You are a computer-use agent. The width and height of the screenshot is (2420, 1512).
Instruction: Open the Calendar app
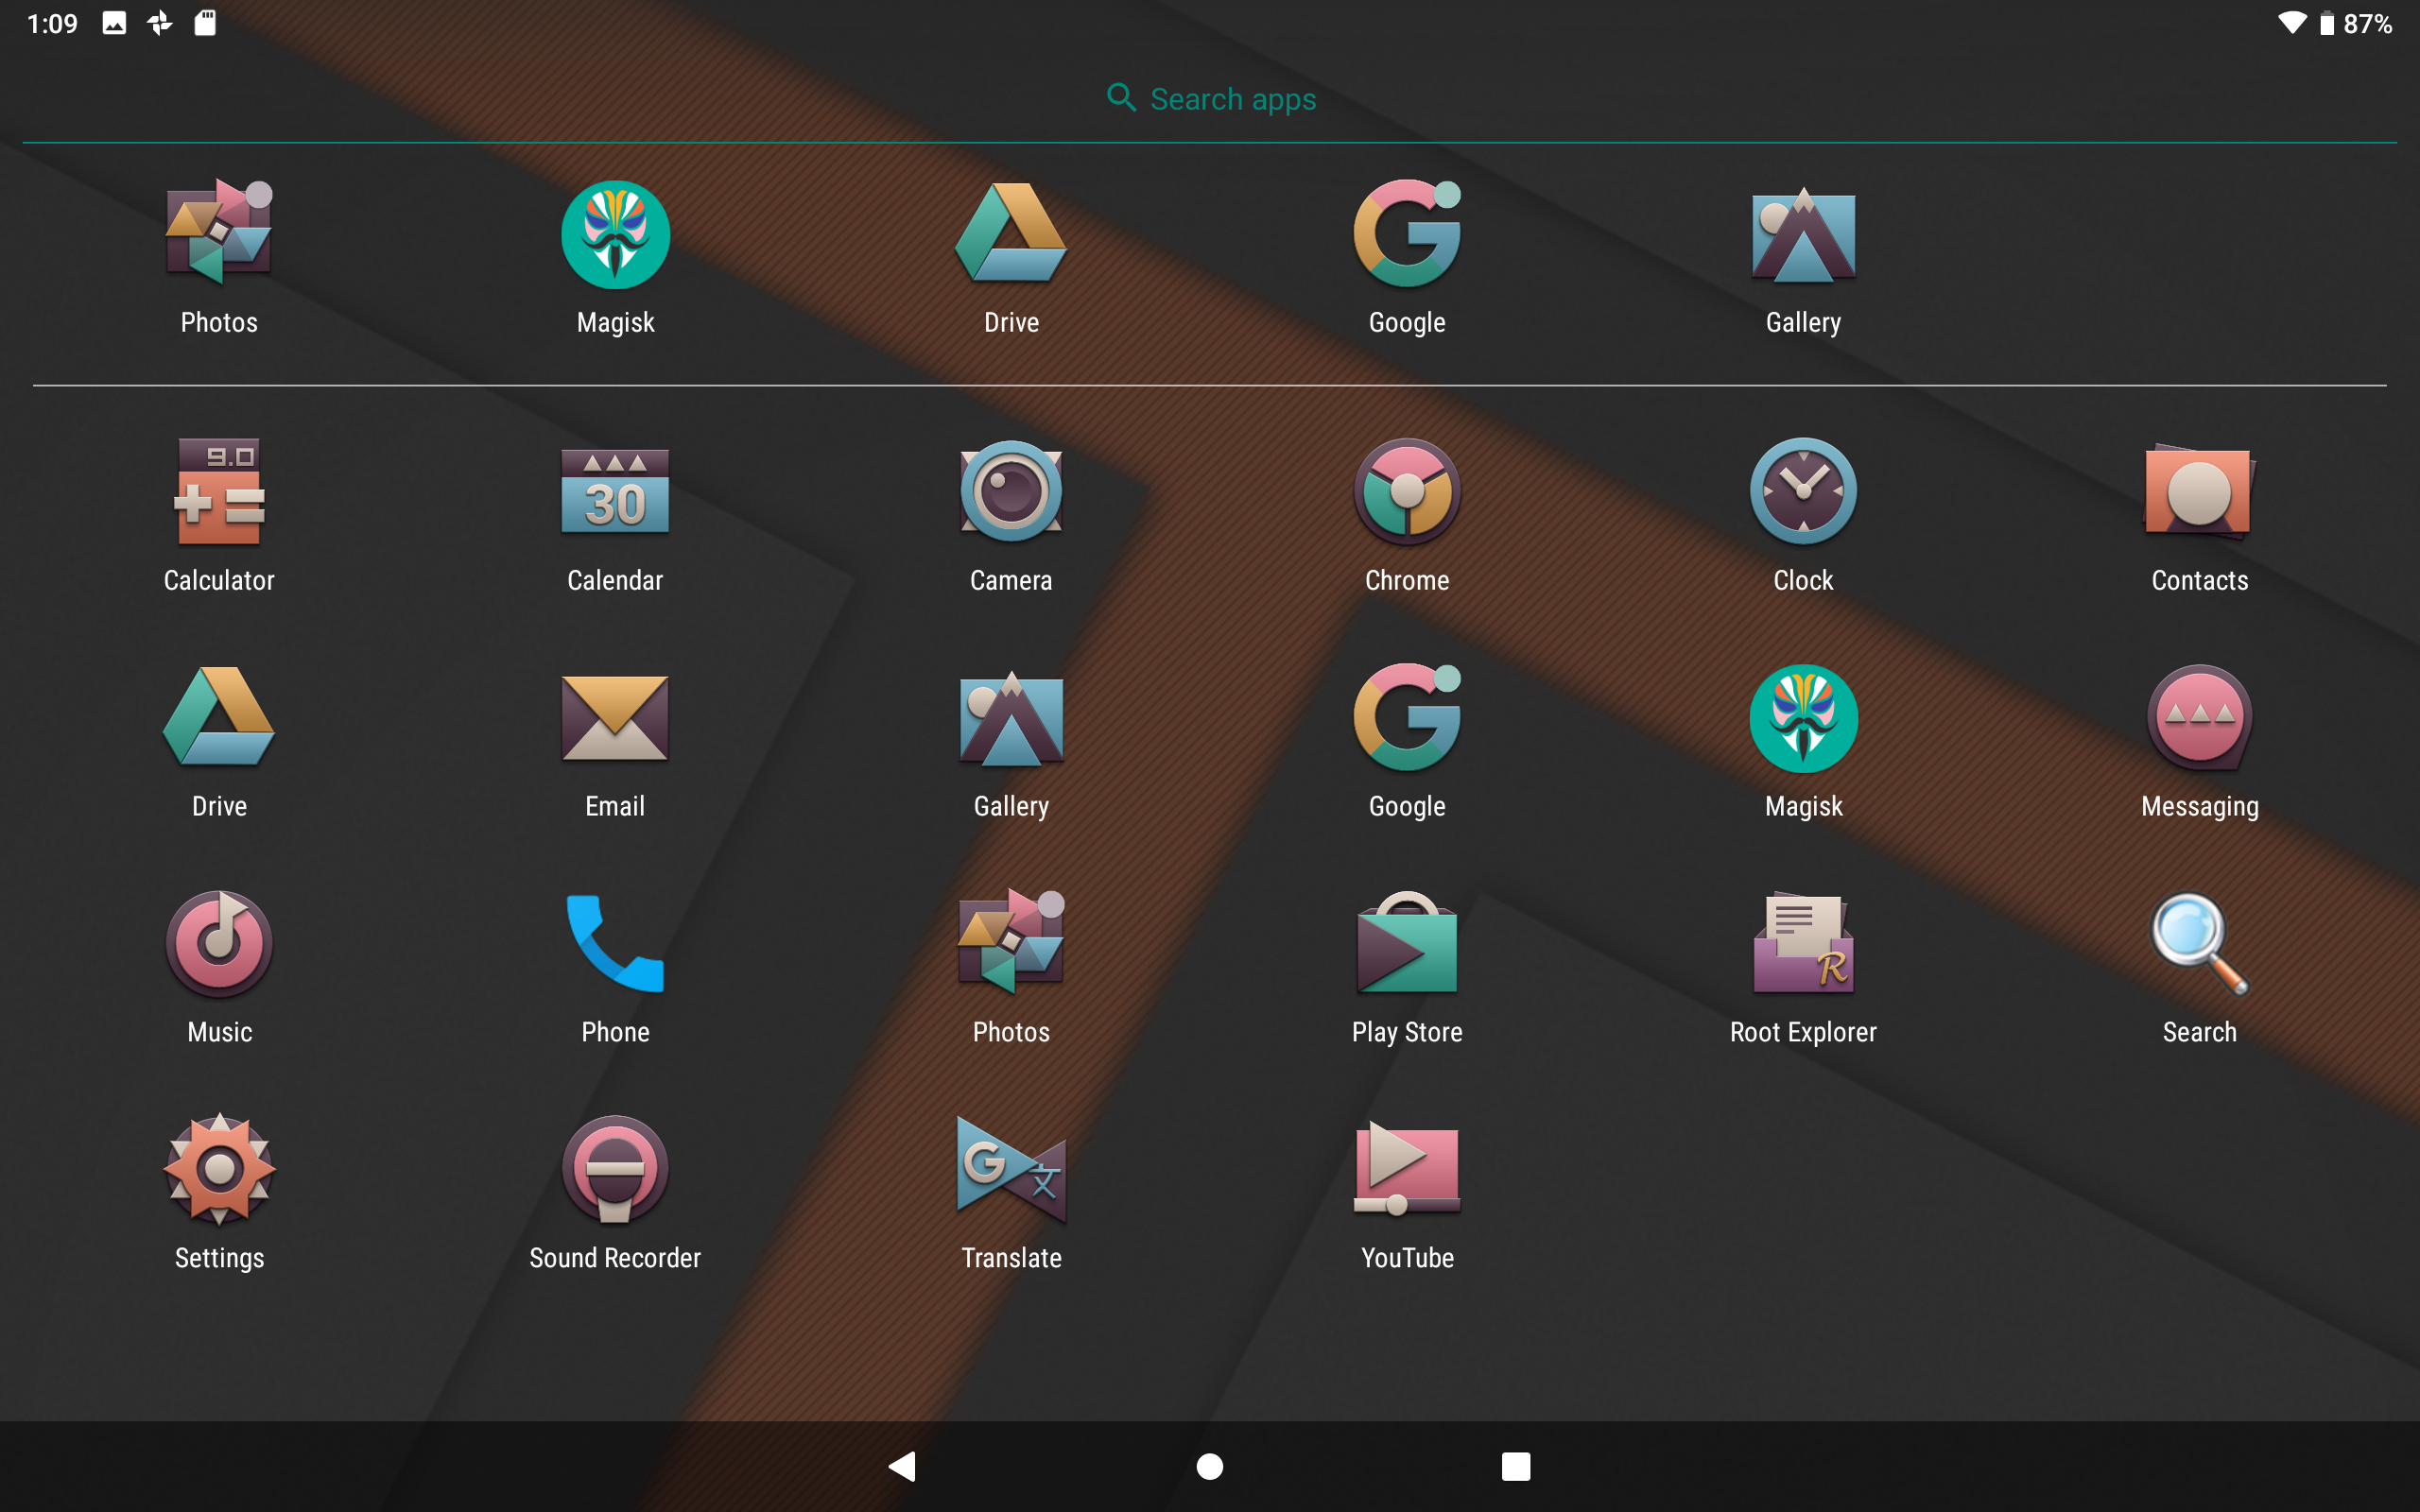(615, 491)
